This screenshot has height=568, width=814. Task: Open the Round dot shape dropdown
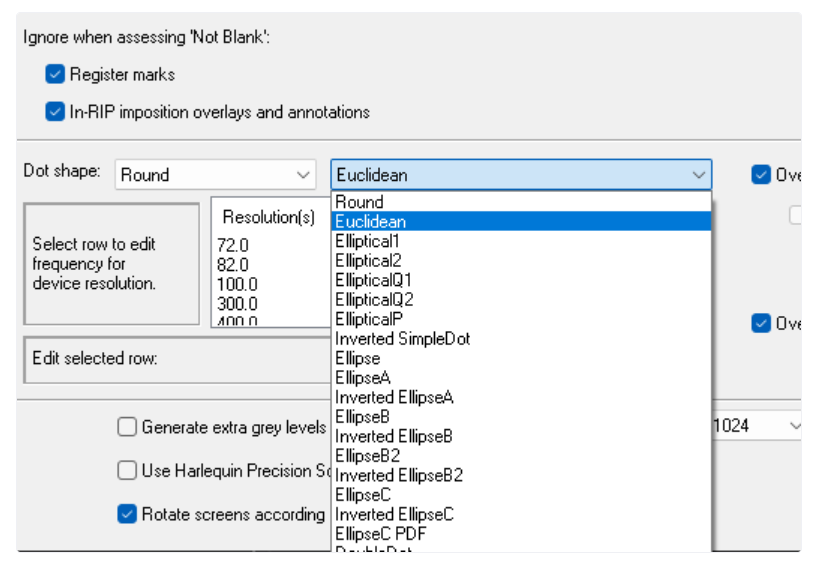pos(304,175)
